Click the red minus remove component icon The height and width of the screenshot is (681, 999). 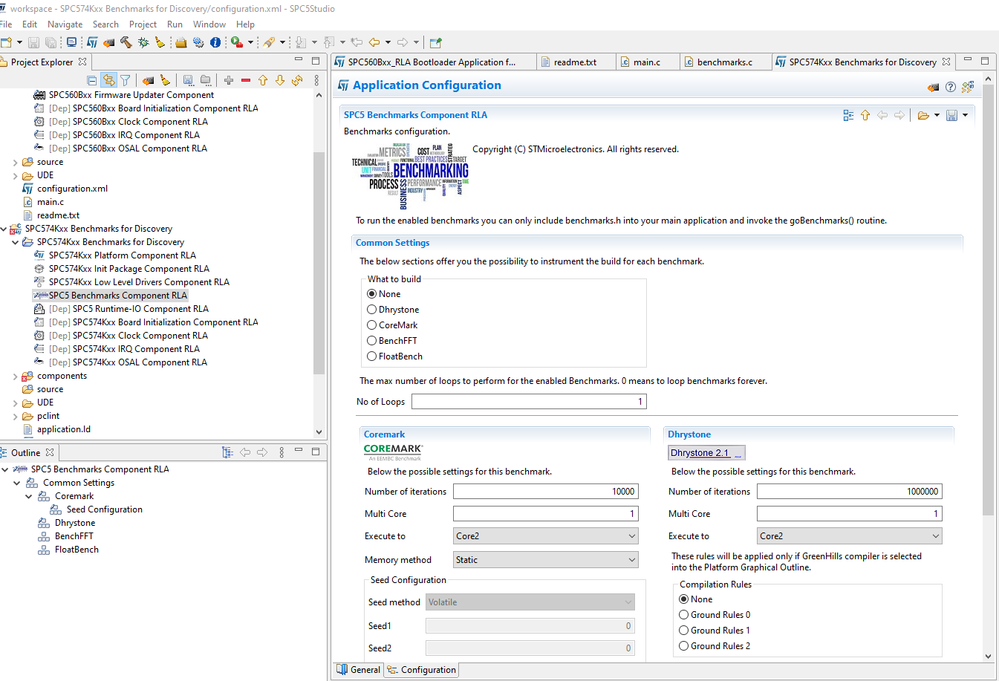coord(246,80)
